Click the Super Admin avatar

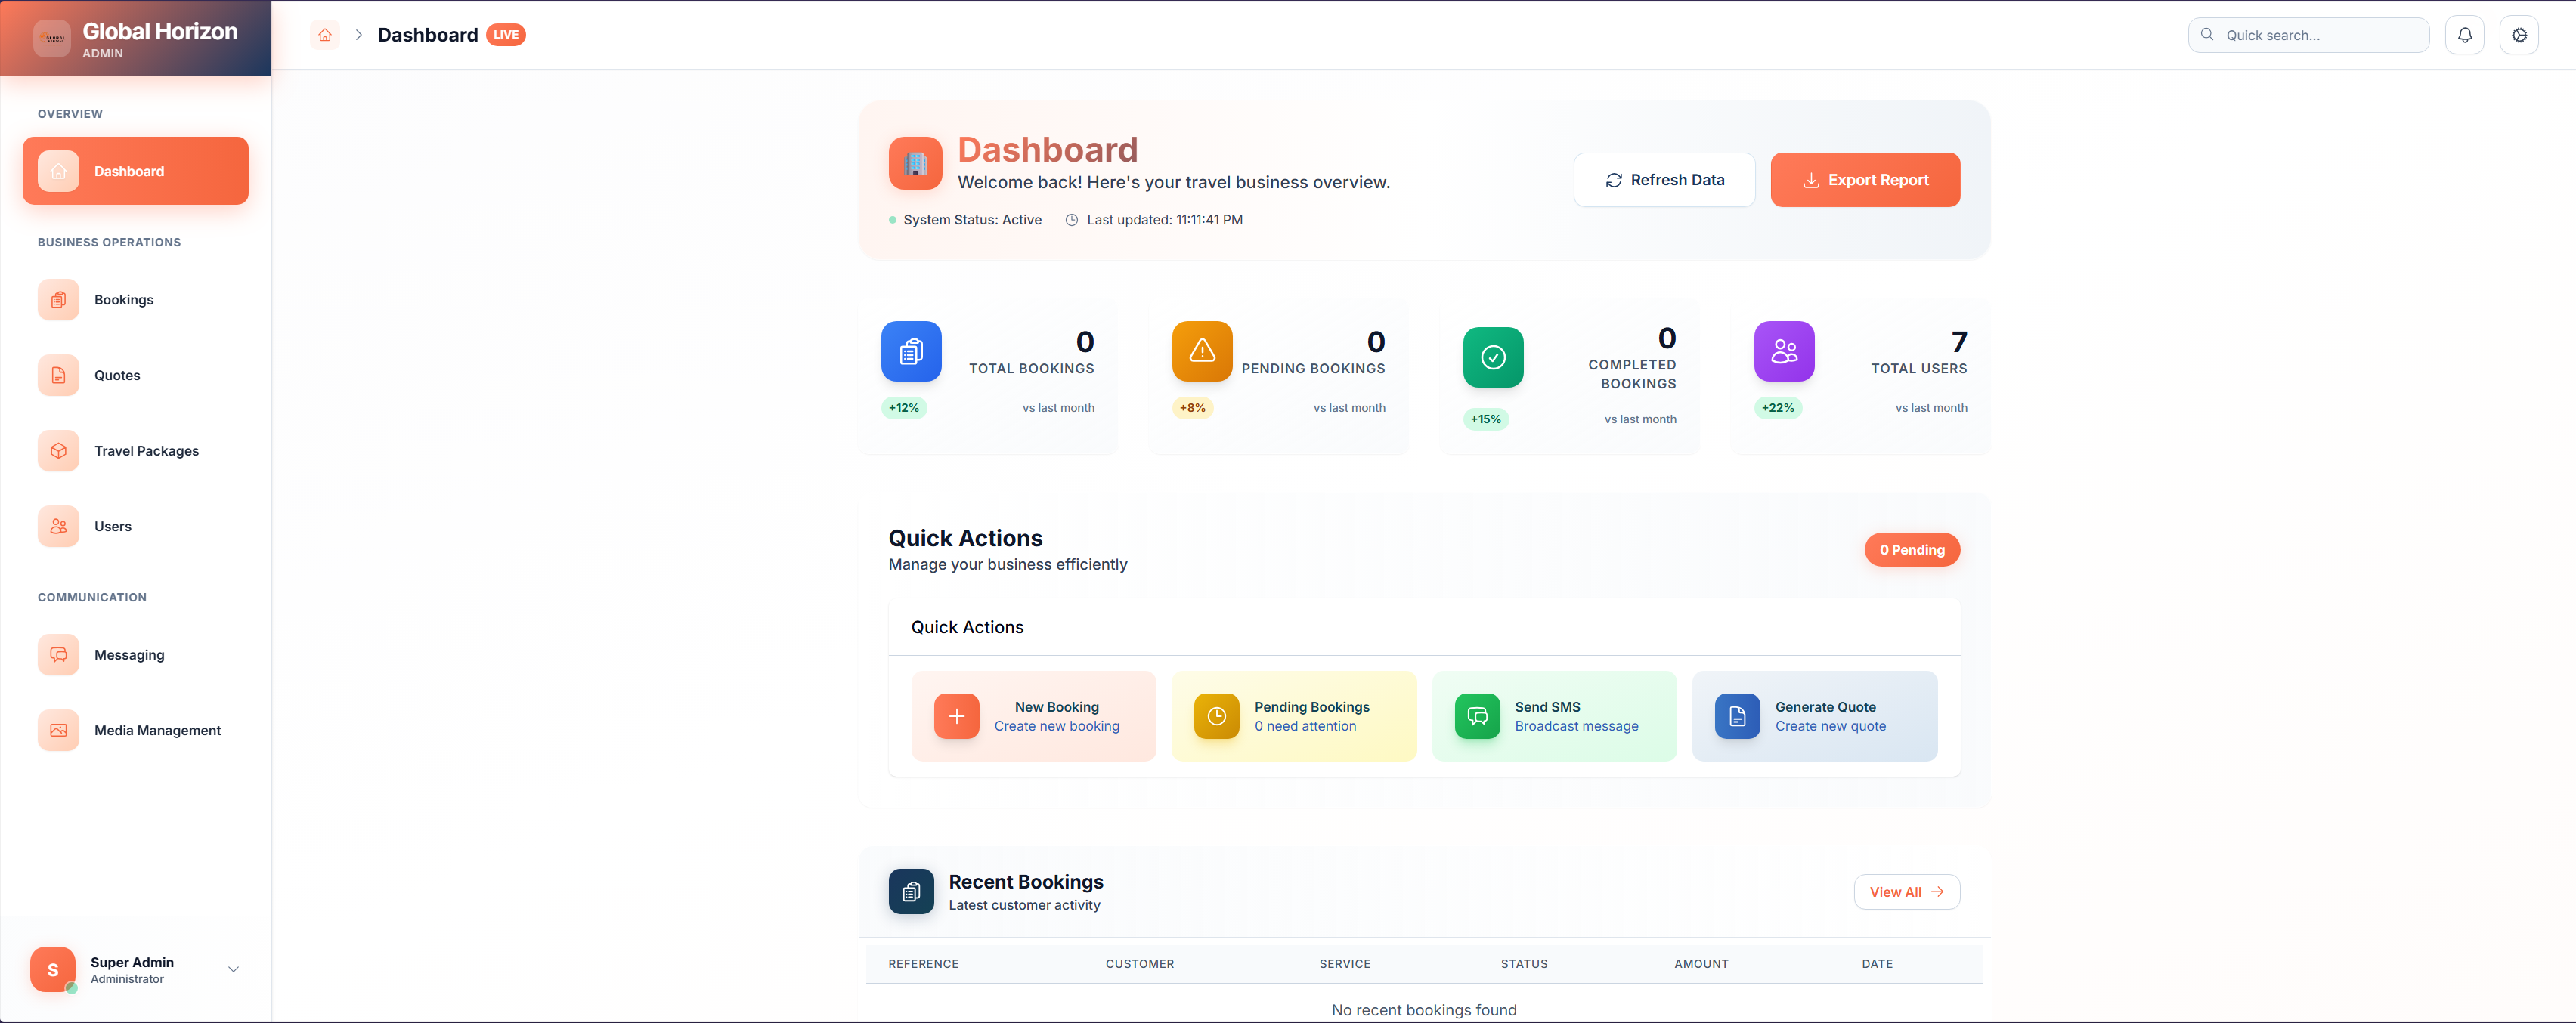click(53, 969)
